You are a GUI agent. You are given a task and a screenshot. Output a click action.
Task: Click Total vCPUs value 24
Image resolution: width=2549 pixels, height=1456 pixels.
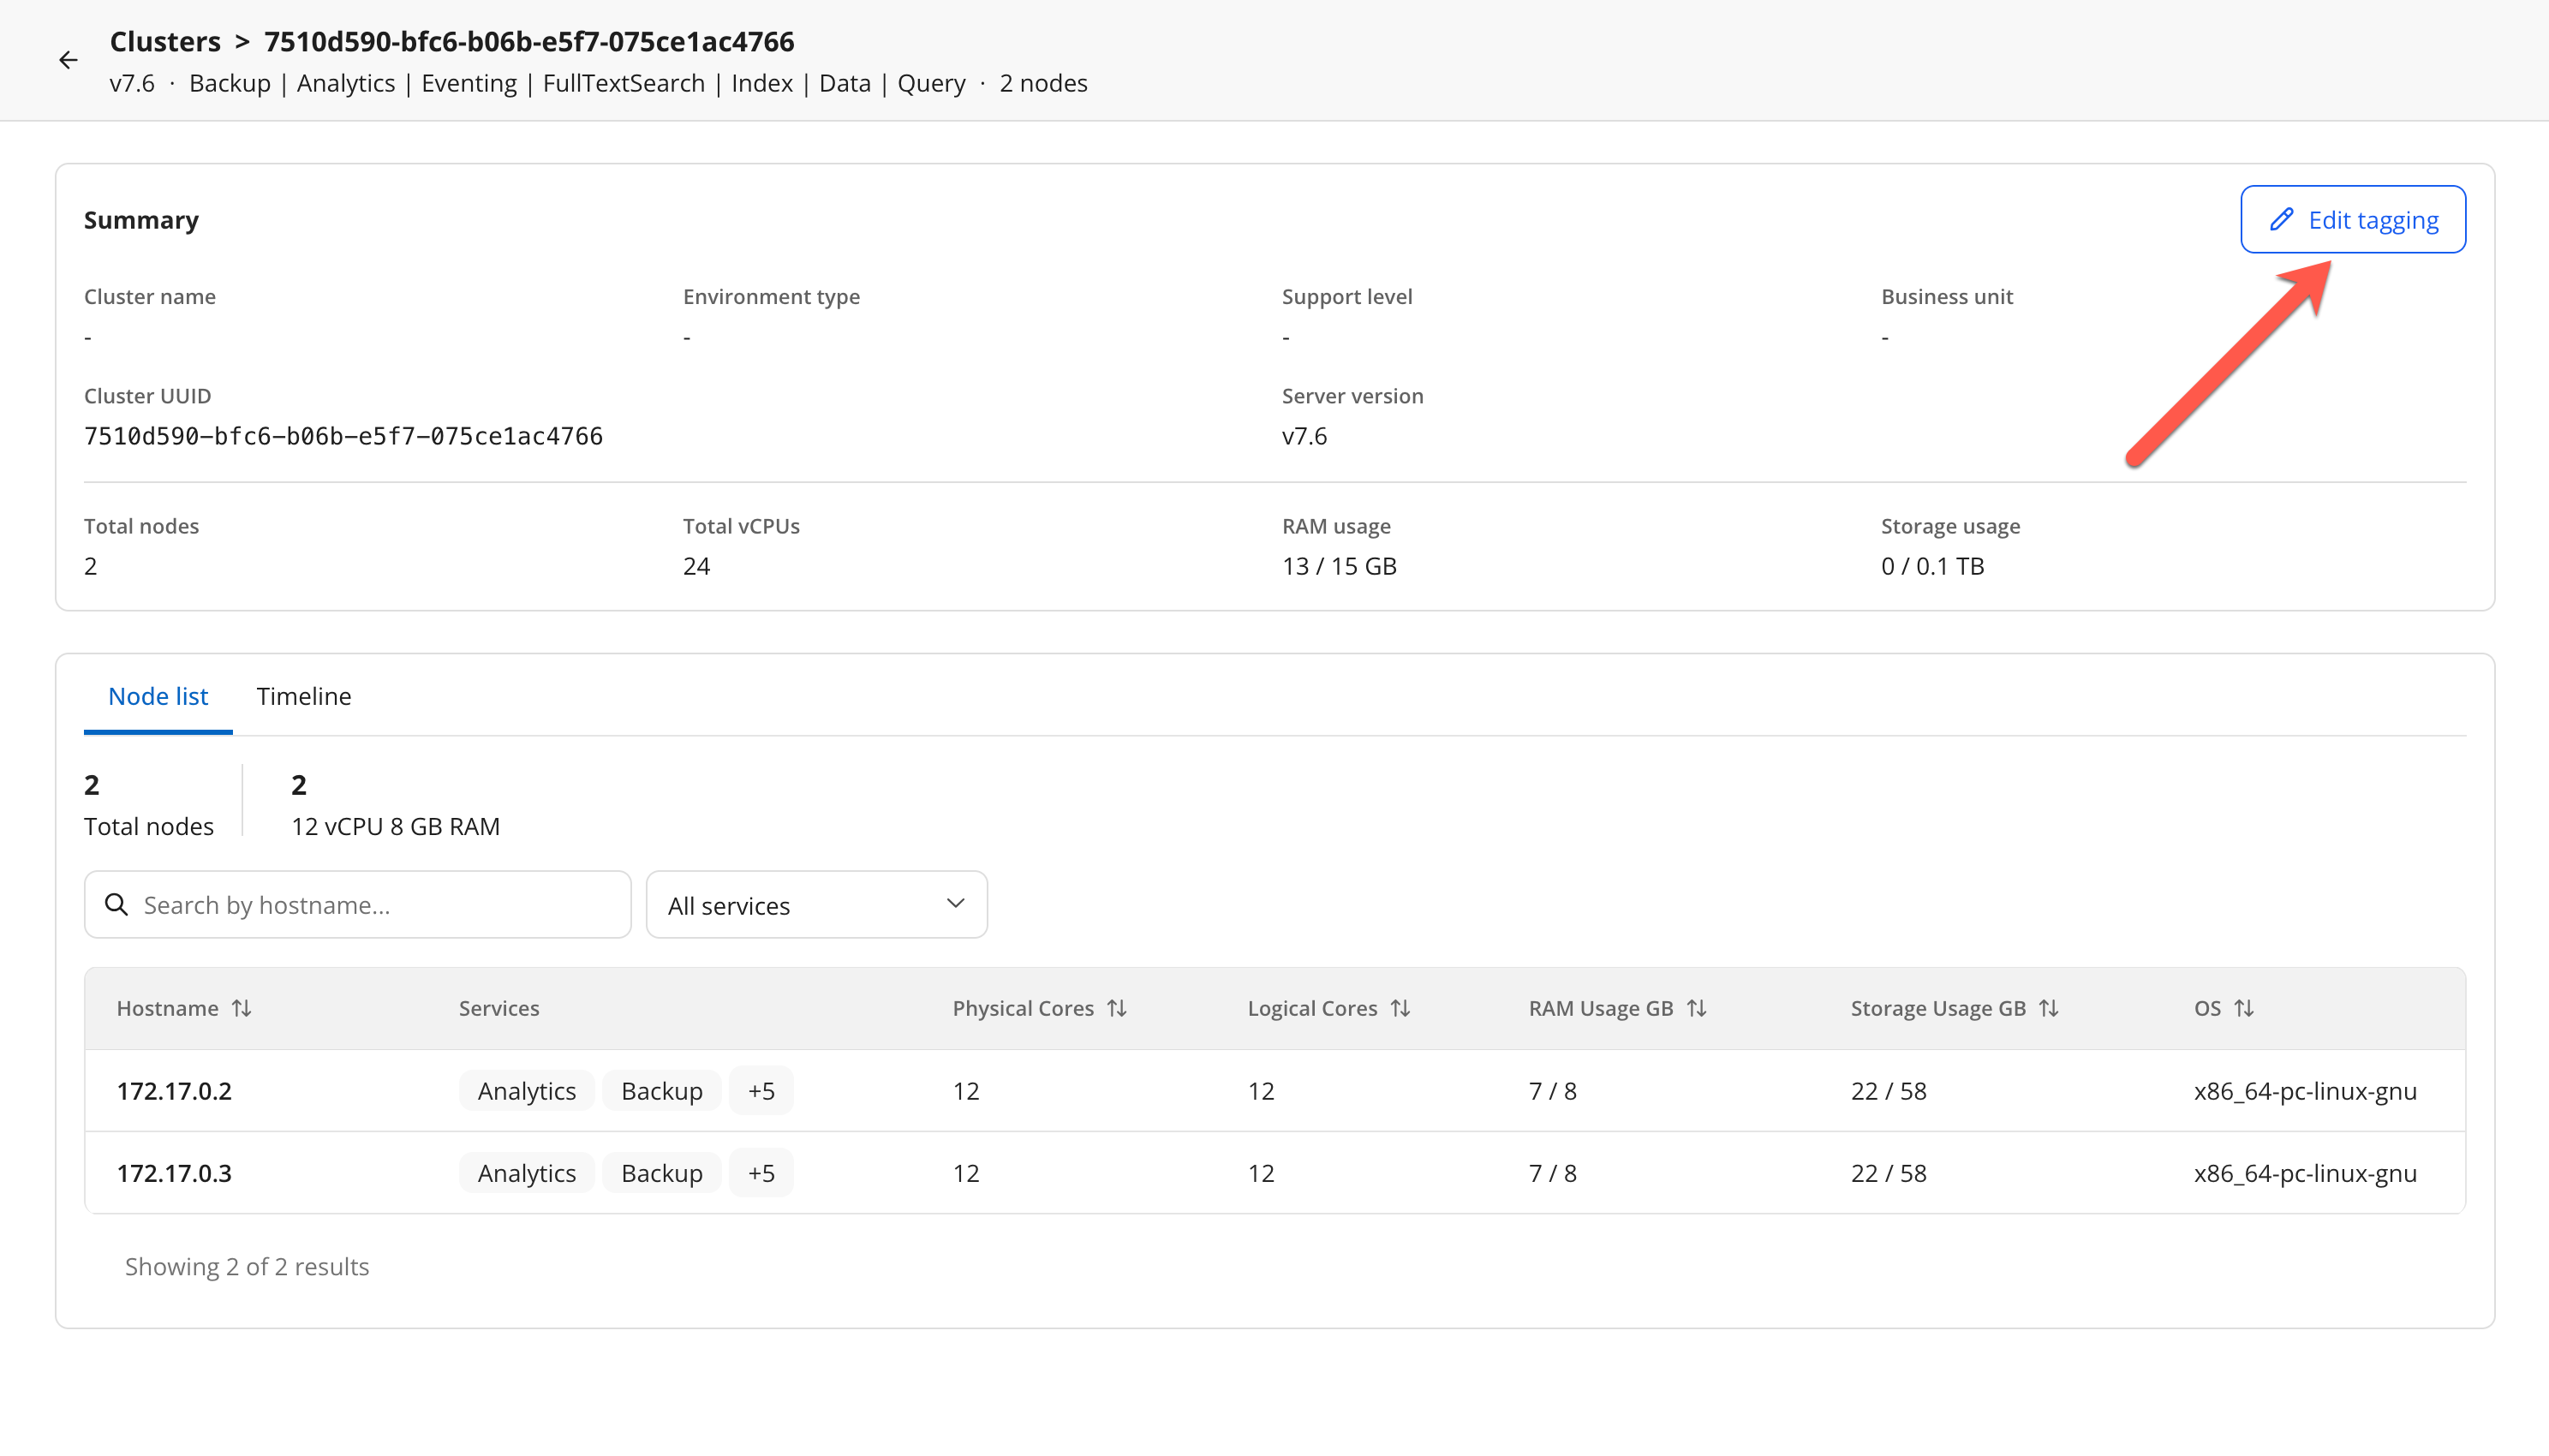point(696,566)
